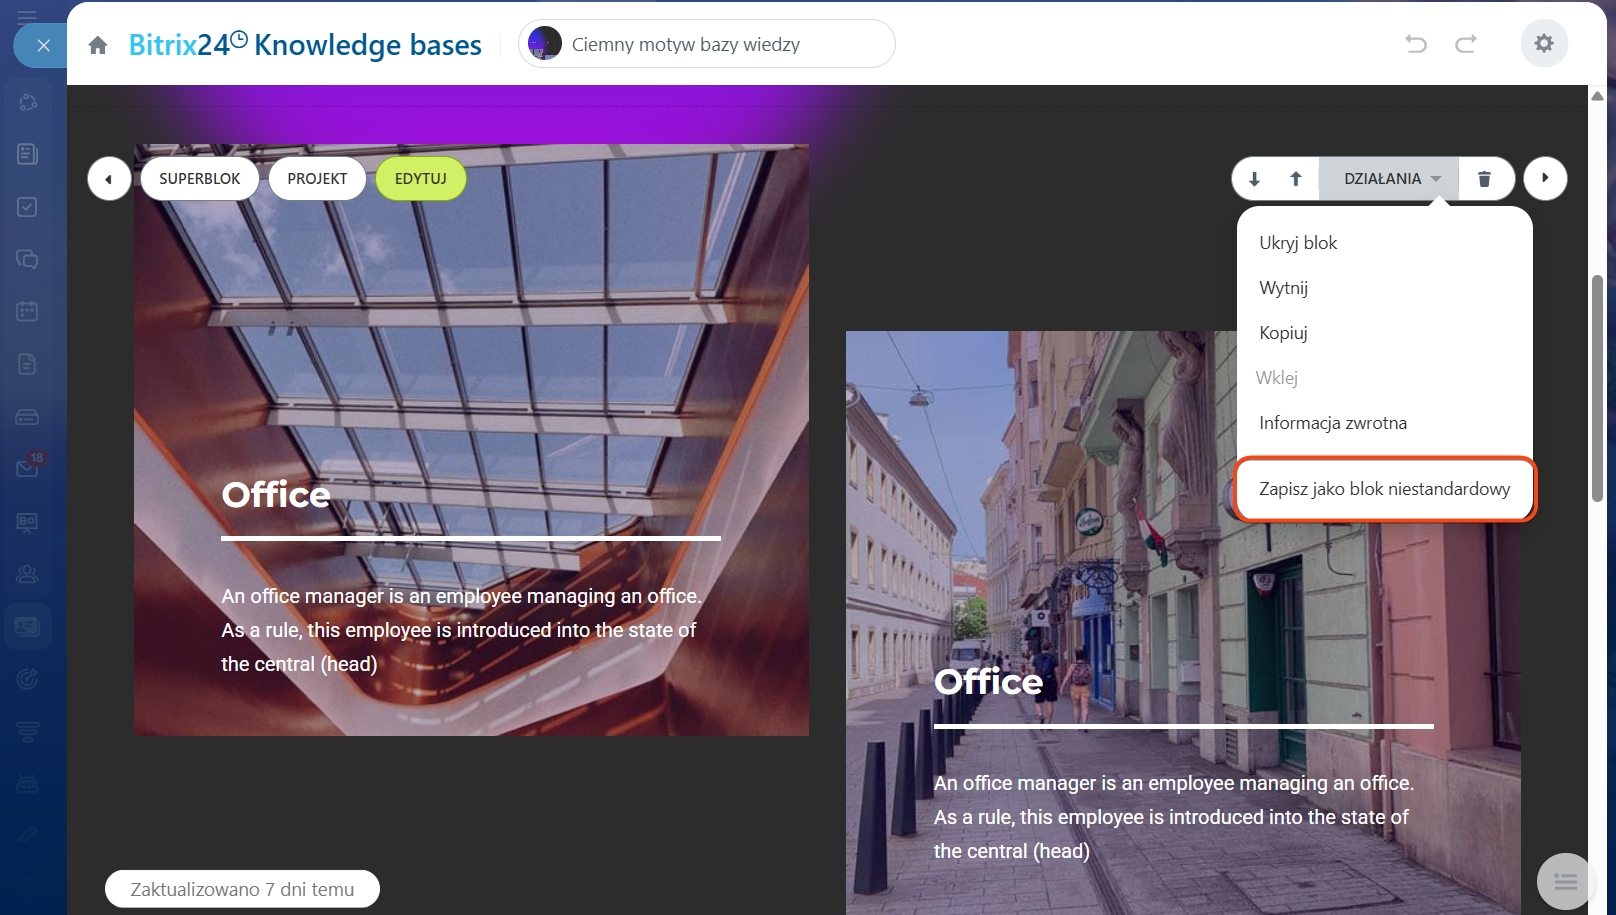Viewport: 1616px width, 915px height.
Task: Open the settings gear icon
Action: (x=1544, y=44)
